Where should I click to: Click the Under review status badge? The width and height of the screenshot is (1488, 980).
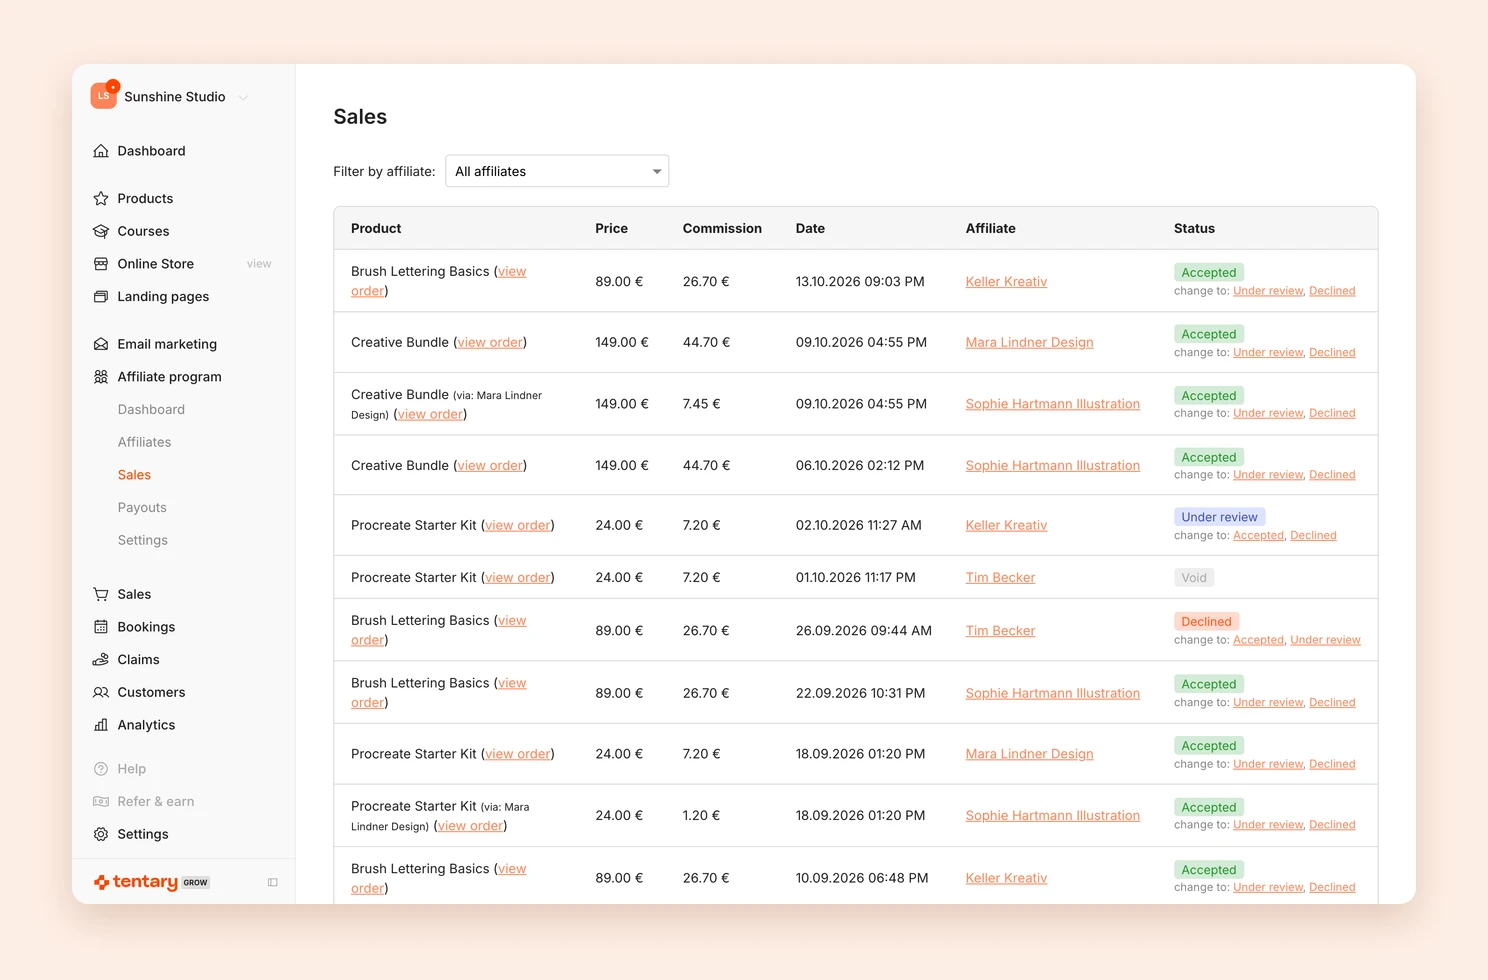[x=1219, y=517]
